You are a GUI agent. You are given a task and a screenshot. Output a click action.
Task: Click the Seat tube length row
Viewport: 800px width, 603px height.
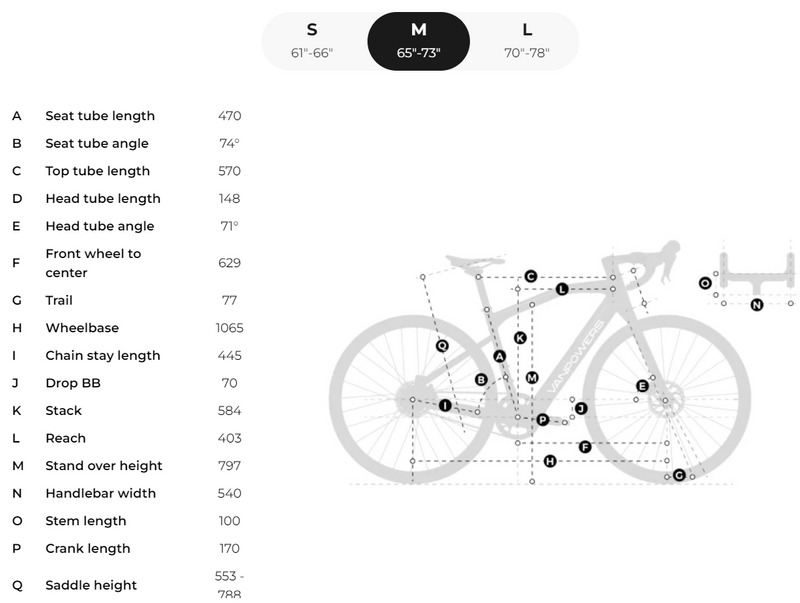coord(128,116)
